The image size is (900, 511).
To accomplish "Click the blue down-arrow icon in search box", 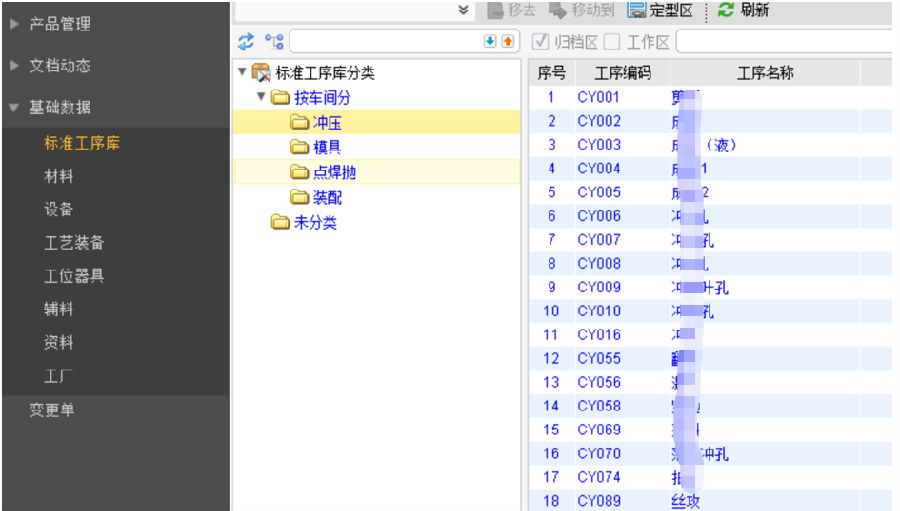I will click(490, 41).
